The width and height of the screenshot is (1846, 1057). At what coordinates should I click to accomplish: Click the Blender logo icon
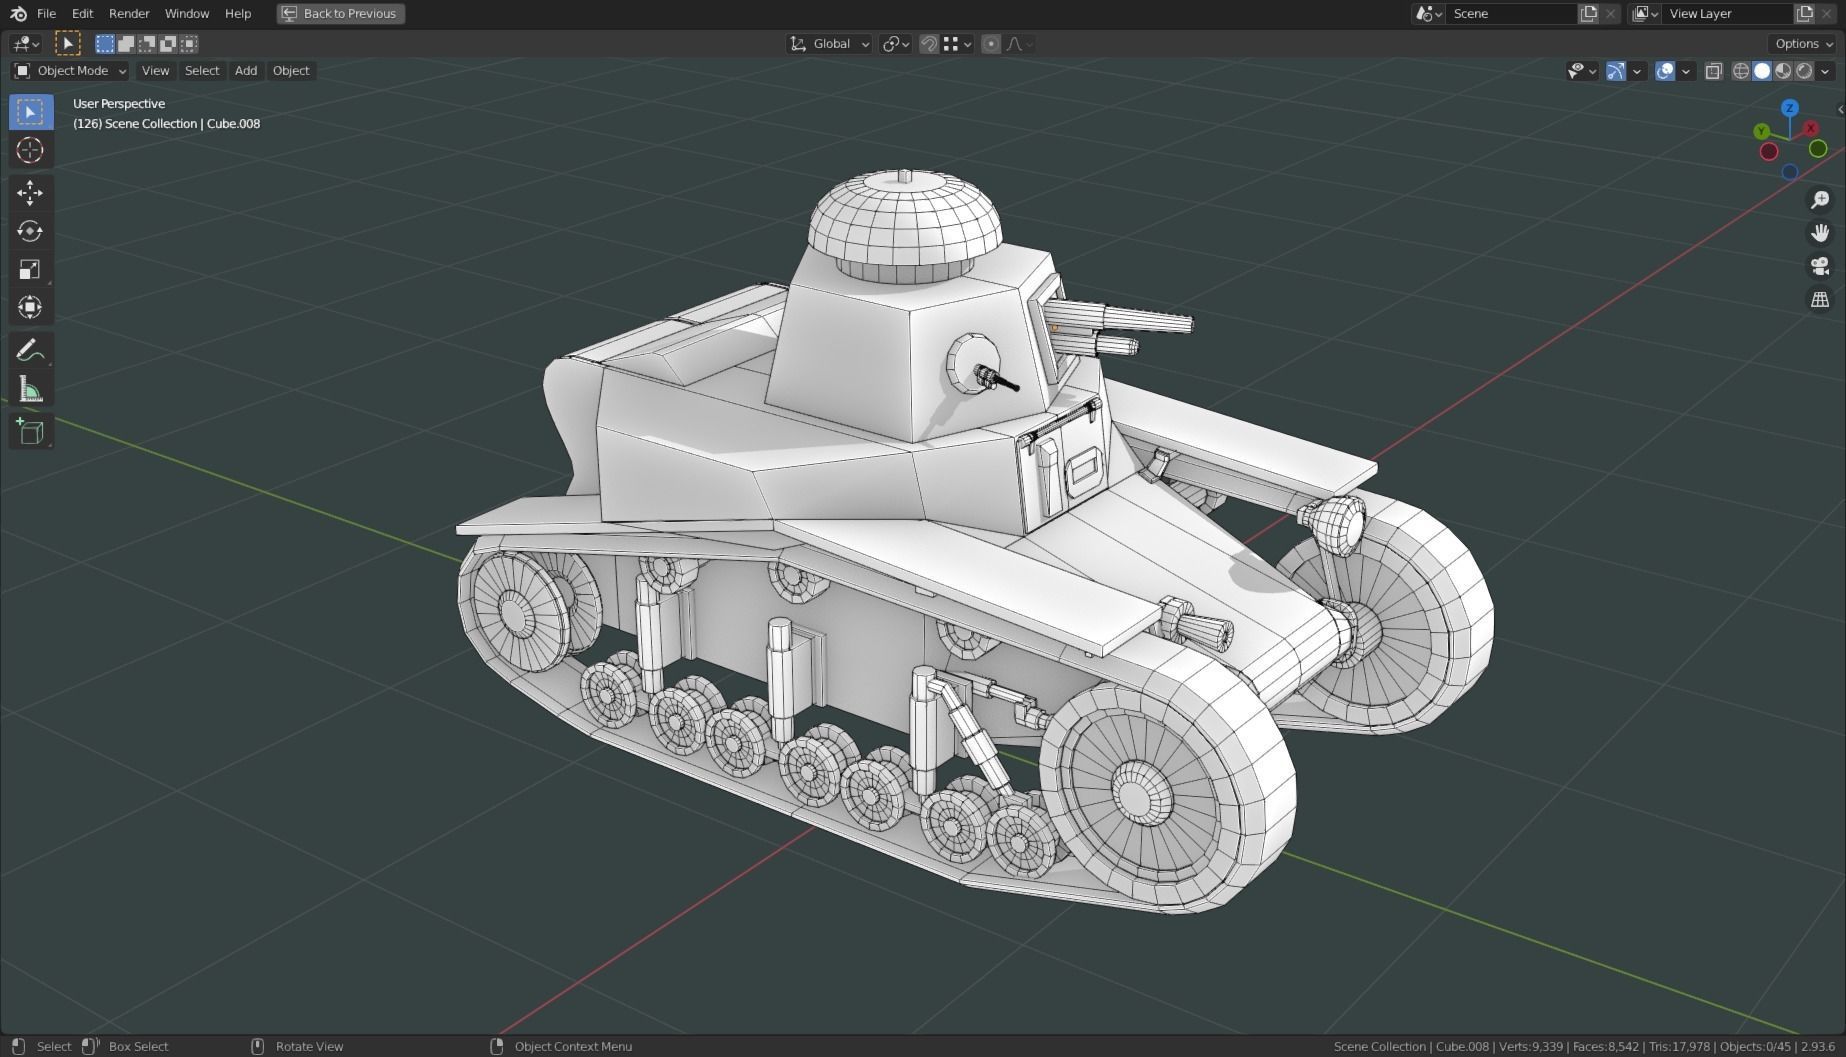[18, 14]
